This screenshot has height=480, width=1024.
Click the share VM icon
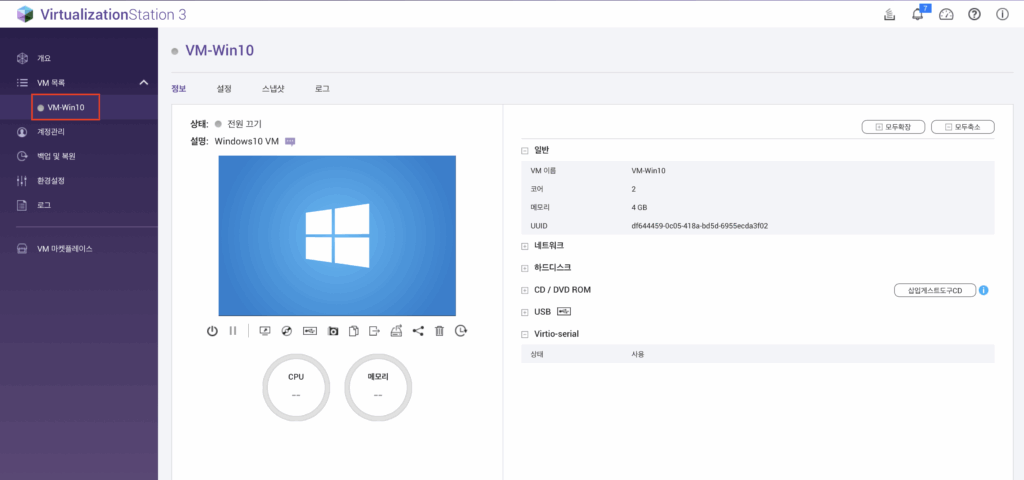(418, 331)
